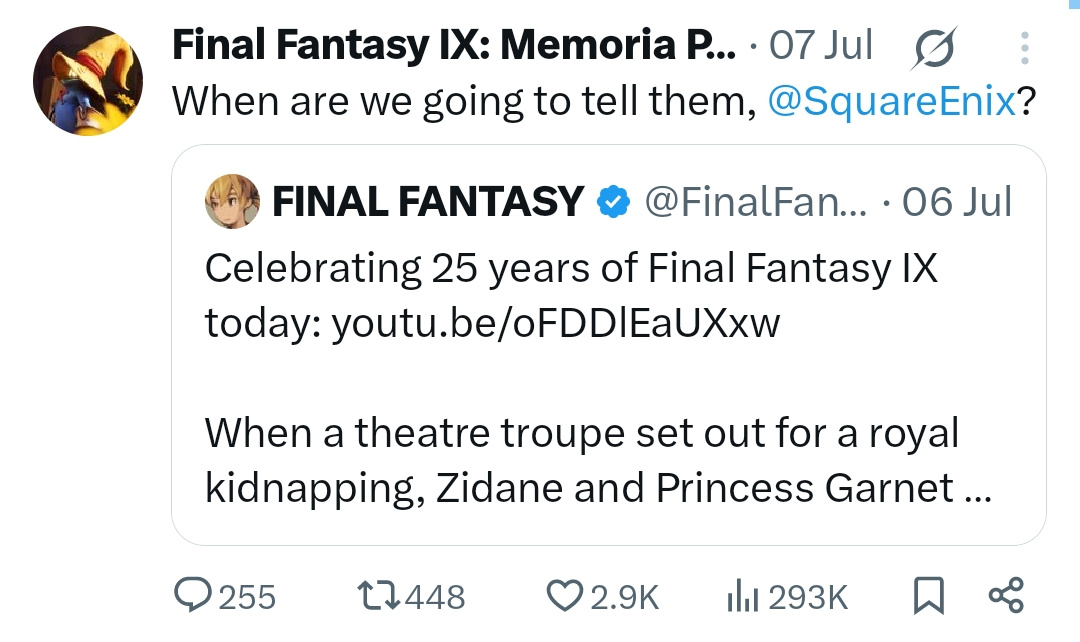This screenshot has width=1080, height=642.
Task: Open the FINAL FANTASY account avatar
Action: coord(233,201)
